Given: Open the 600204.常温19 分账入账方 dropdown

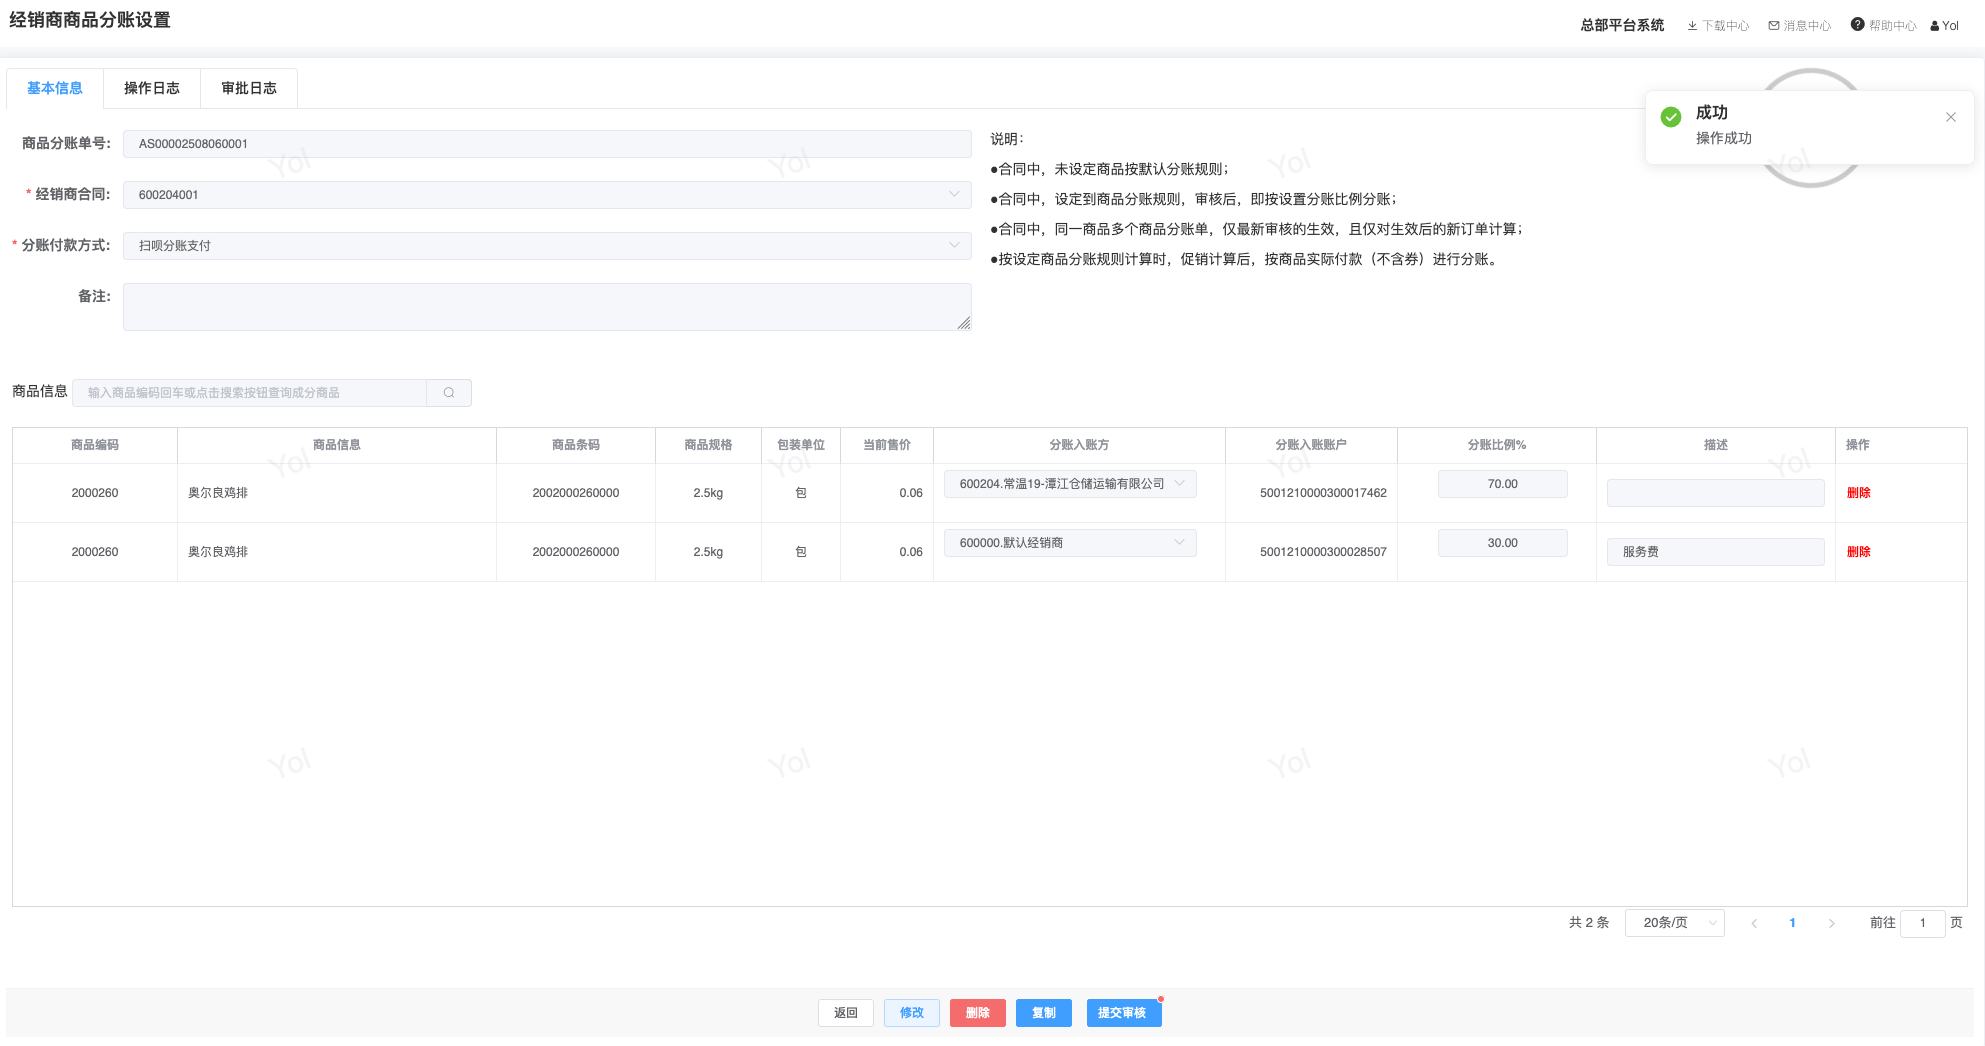Looking at the screenshot, I should point(1070,484).
